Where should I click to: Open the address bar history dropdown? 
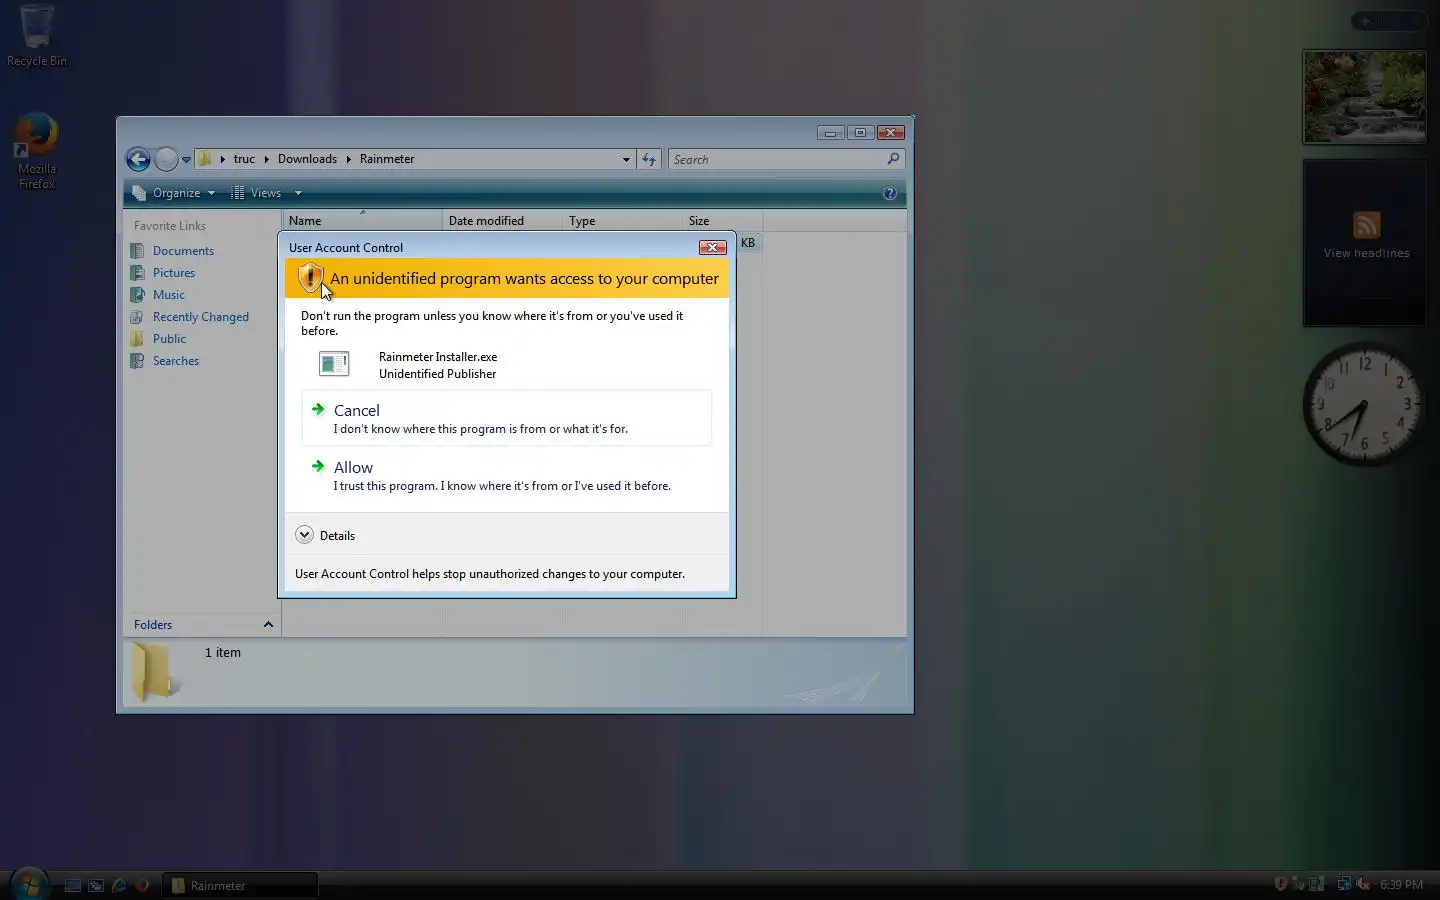click(626, 159)
